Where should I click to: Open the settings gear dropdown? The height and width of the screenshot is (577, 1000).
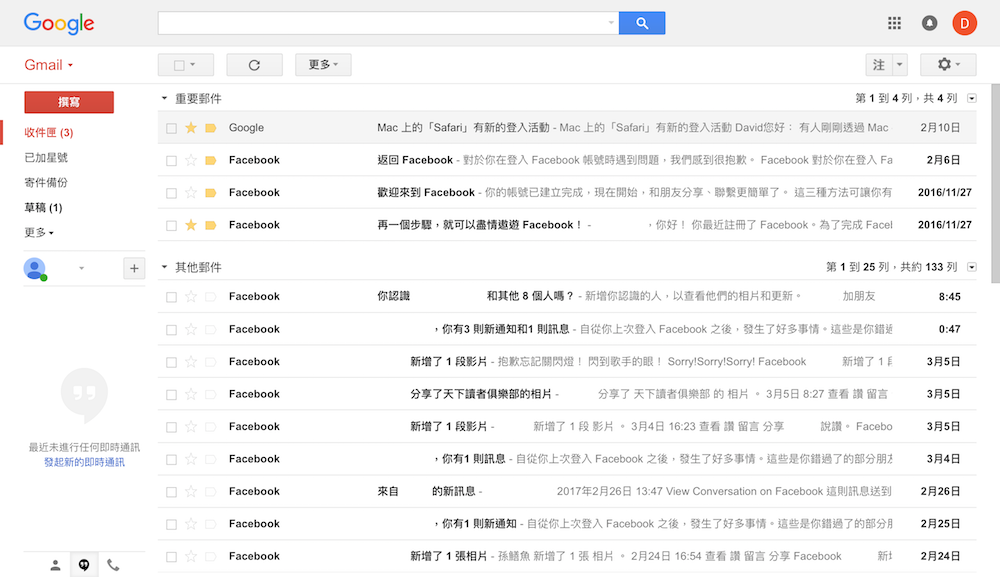pos(947,65)
